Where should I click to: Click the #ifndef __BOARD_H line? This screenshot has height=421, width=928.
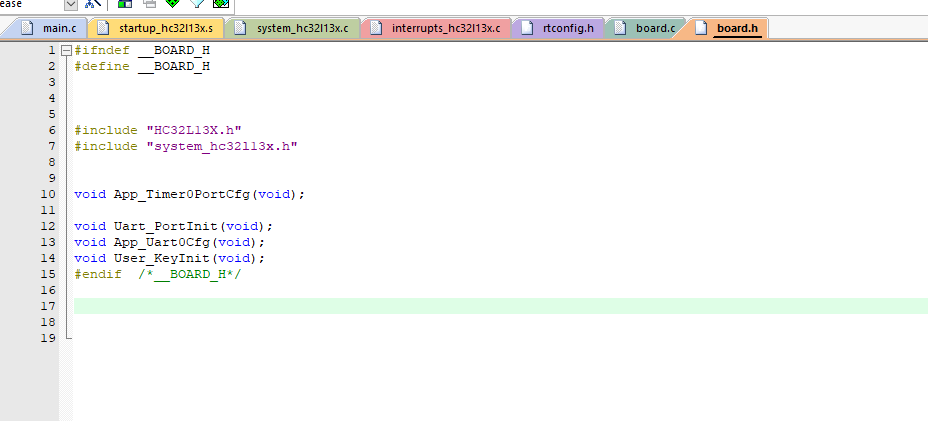point(142,50)
